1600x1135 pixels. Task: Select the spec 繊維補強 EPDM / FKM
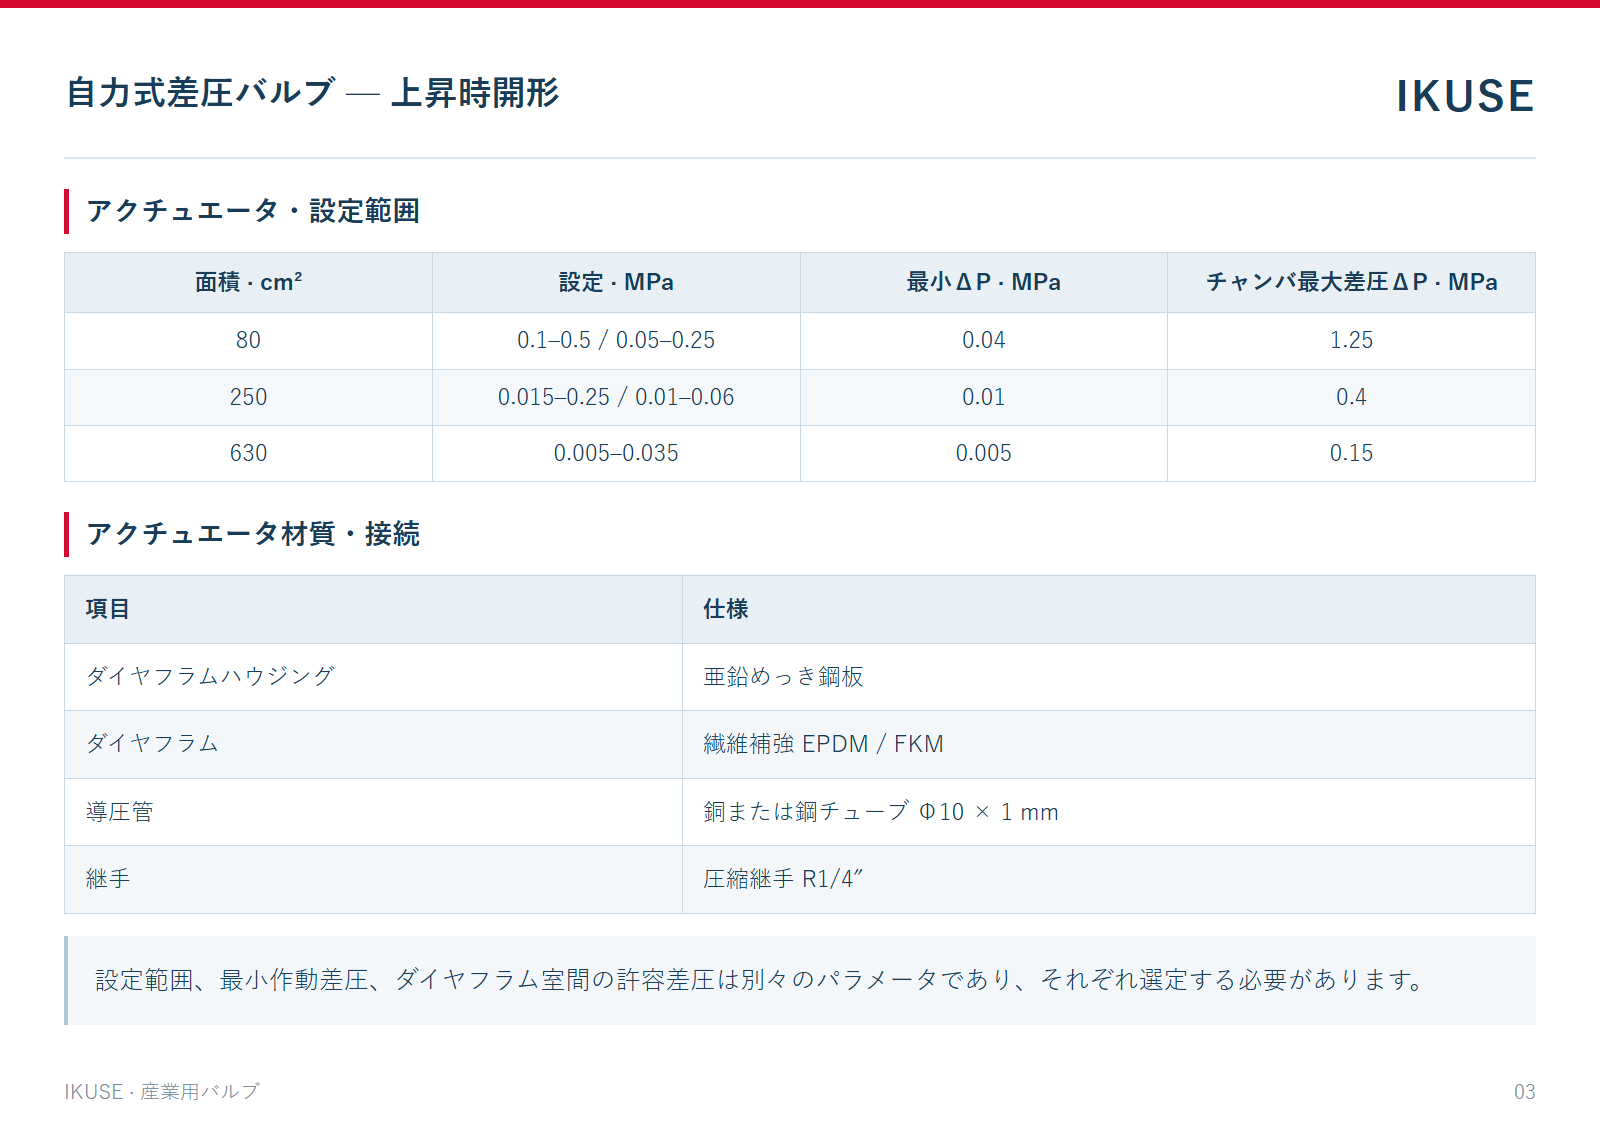click(x=823, y=744)
